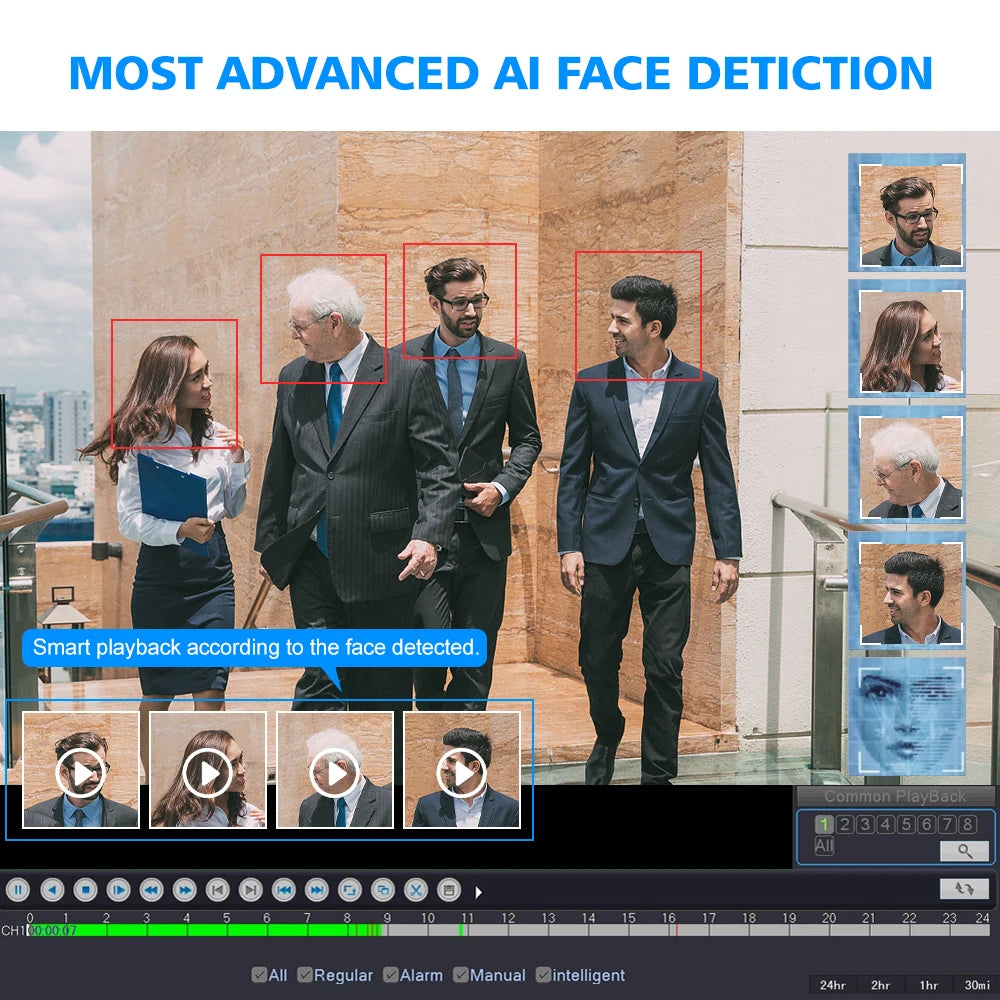
Task: Click the scissors clip icon
Action: point(415,889)
